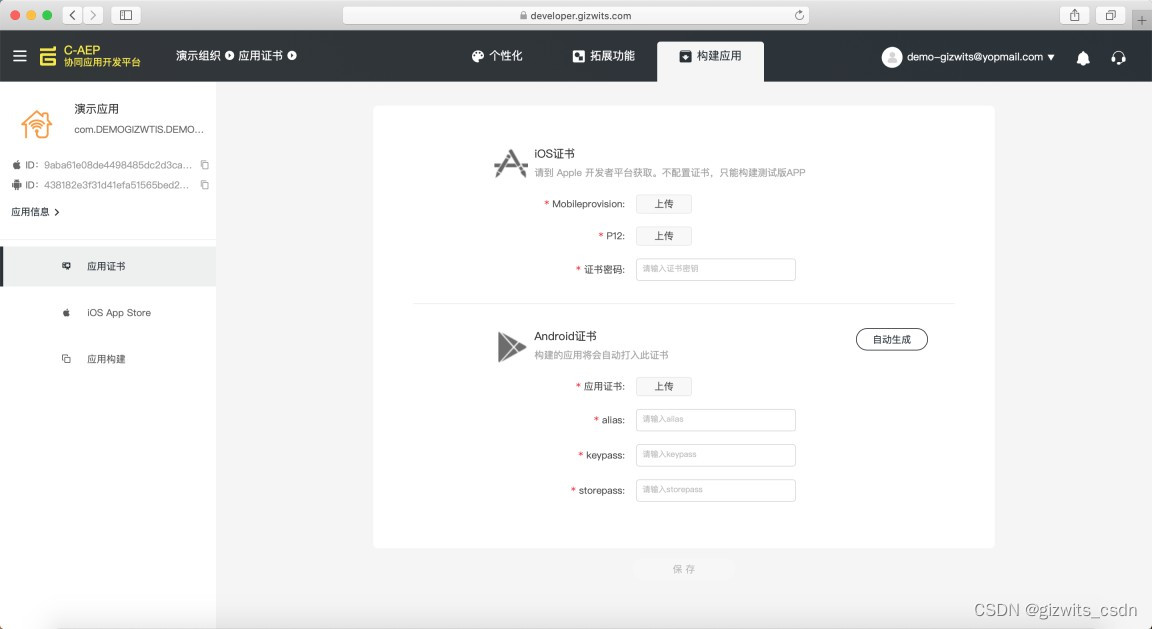Switch to the 拓展功能 tab
This screenshot has height=629, width=1152.
[603, 56]
